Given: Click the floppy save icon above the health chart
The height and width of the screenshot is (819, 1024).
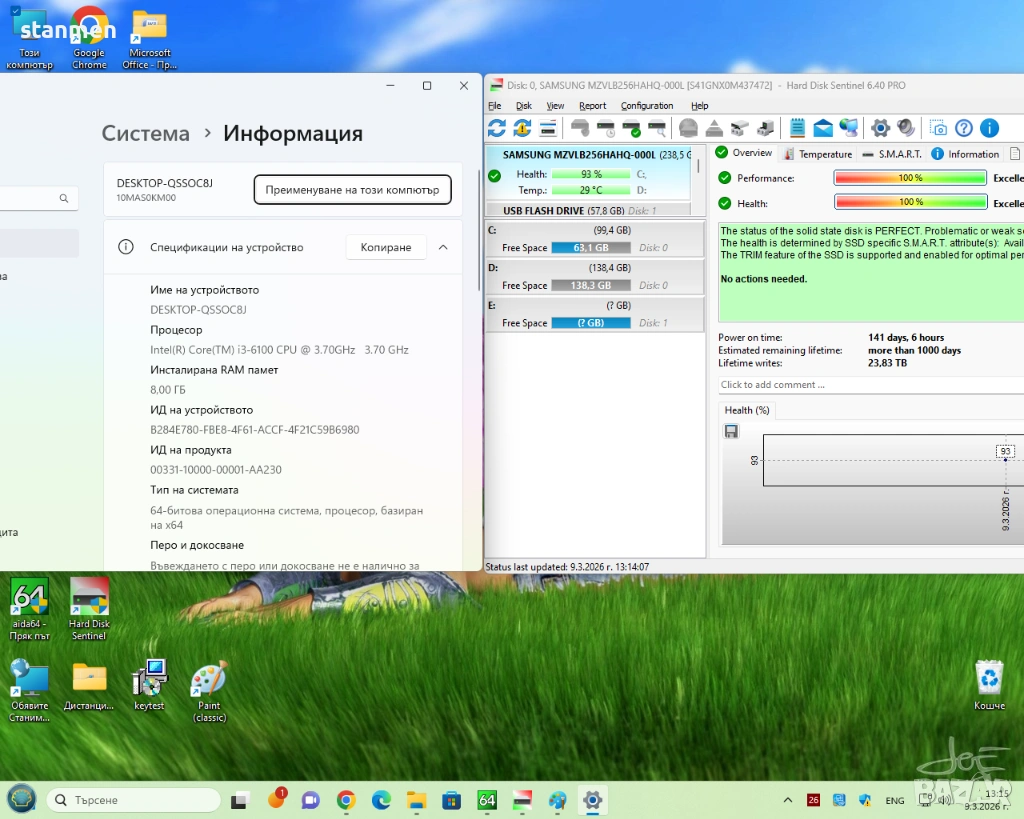Looking at the screenshot, I should (731, 431).
